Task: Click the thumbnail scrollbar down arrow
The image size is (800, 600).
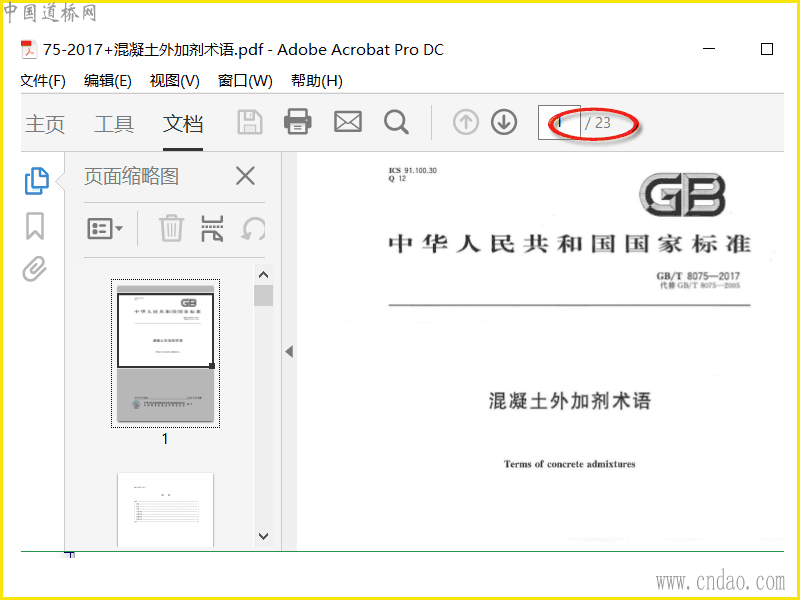Action: [x=263, y=536]
